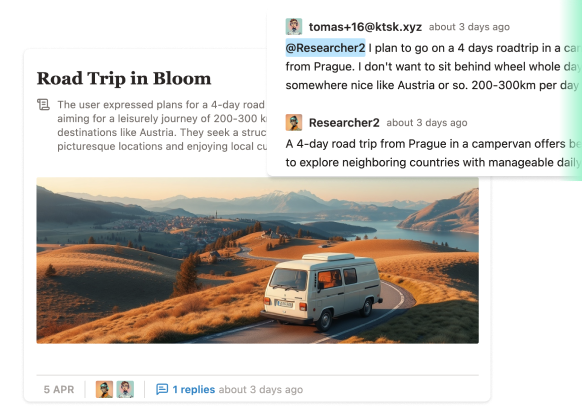Click the Researcher2 author name
The width and height of the screenshot is (582, 406).
pyautogui.click(x=344, y=122)
